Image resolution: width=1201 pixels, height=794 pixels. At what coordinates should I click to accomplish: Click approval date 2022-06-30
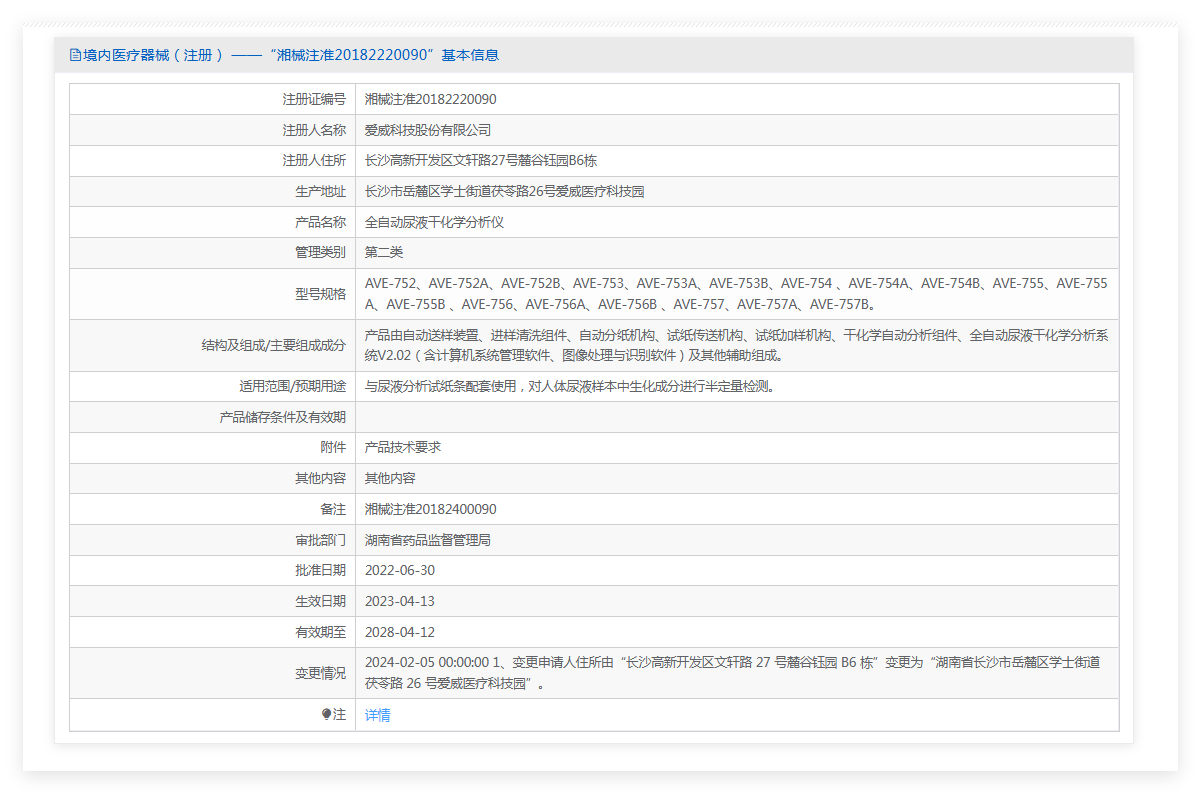click(x=400, y=570)
